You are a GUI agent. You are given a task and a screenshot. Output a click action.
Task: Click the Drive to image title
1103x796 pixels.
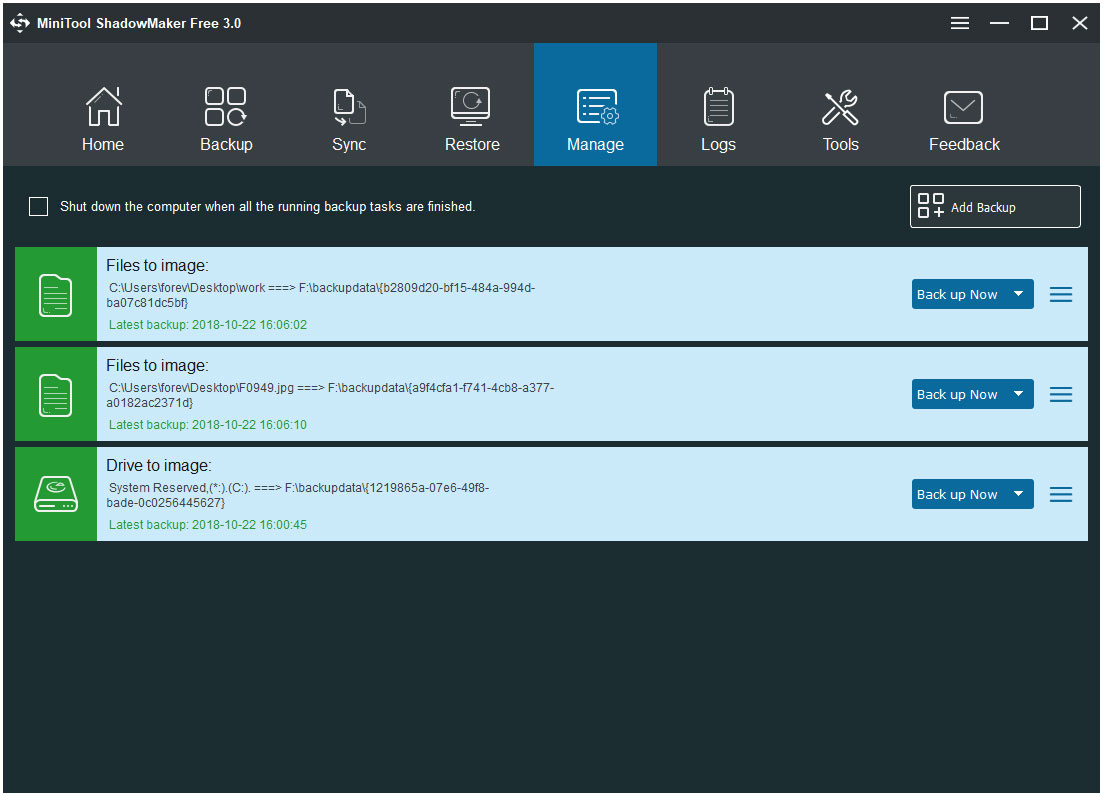tap(159, 466)
